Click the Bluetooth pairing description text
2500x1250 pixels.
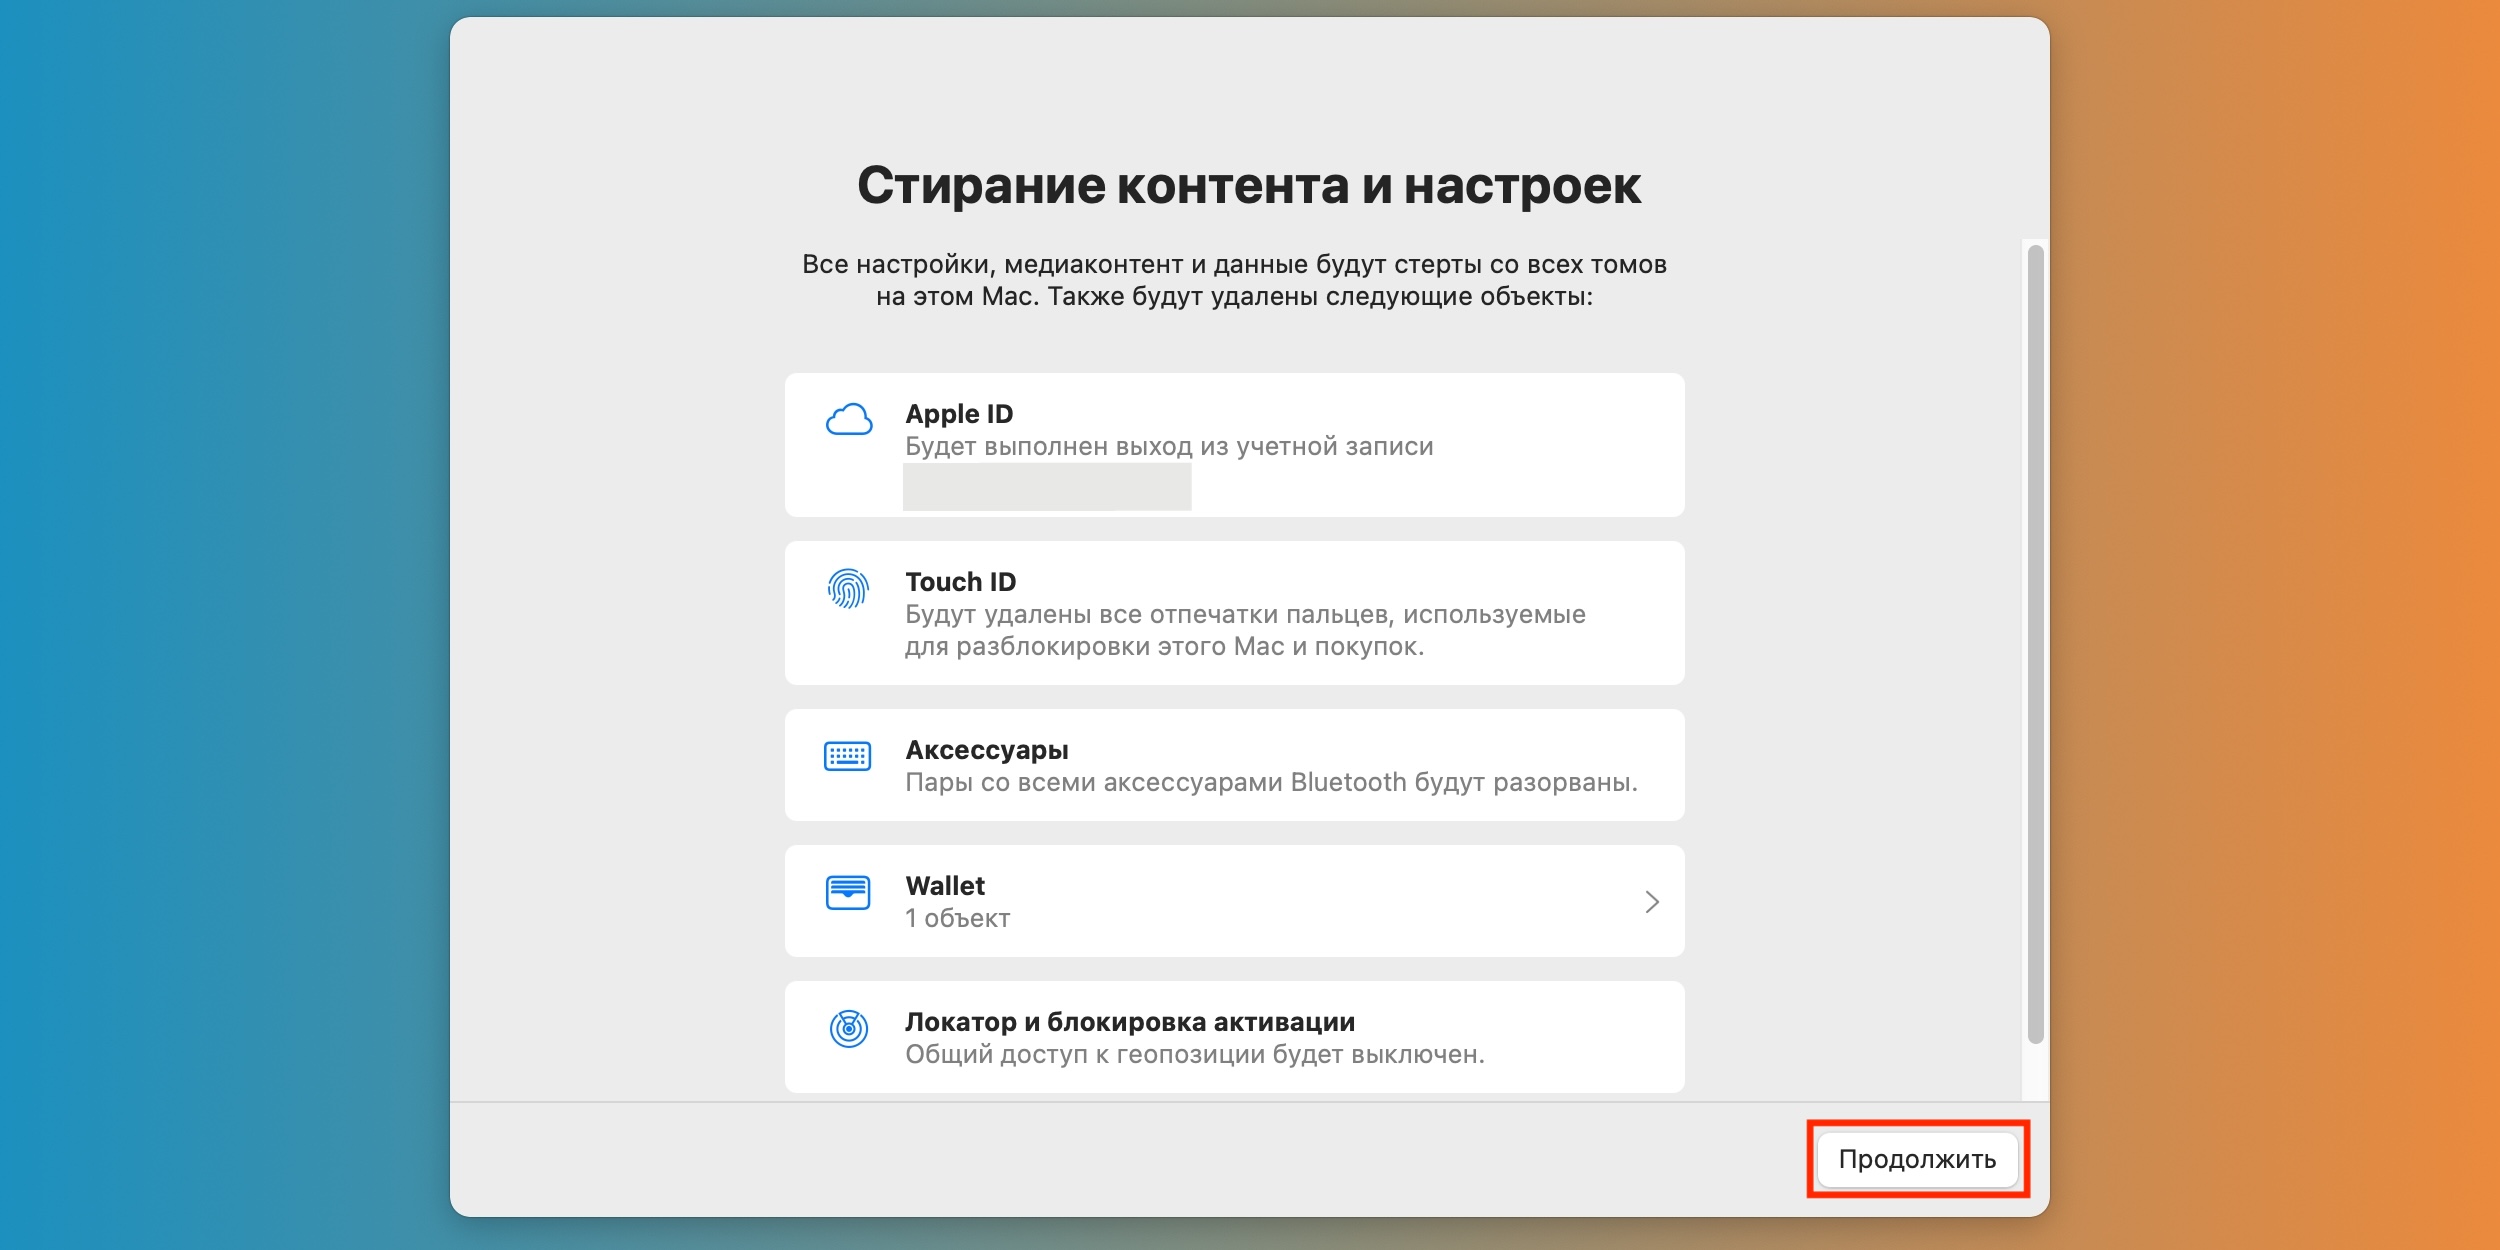pyautogui.click(x=1271, y=782)
